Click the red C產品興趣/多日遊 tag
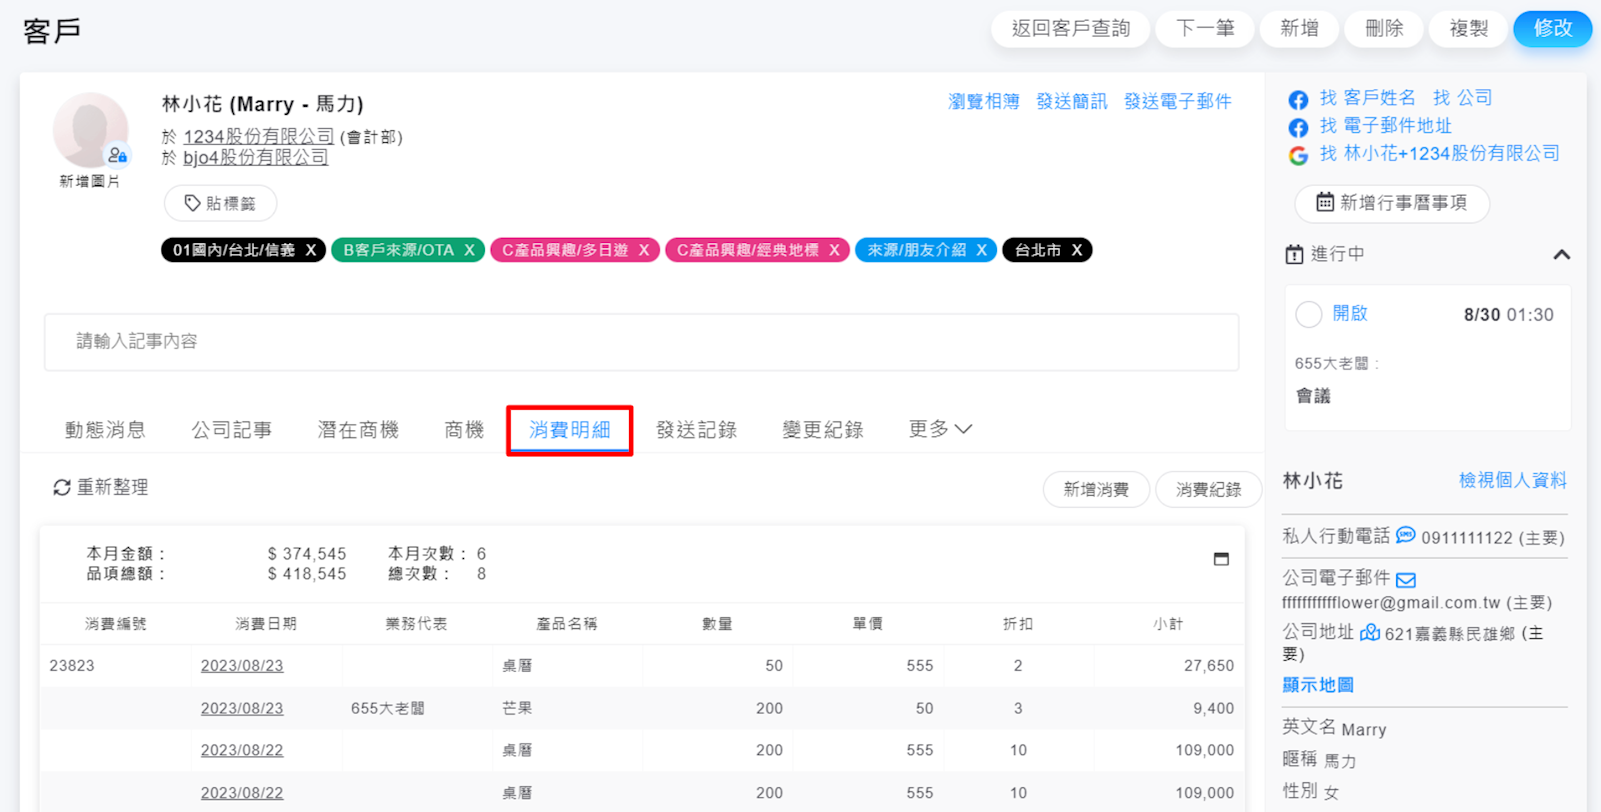This screenshot has width=1601, height=812. point(564,250)
